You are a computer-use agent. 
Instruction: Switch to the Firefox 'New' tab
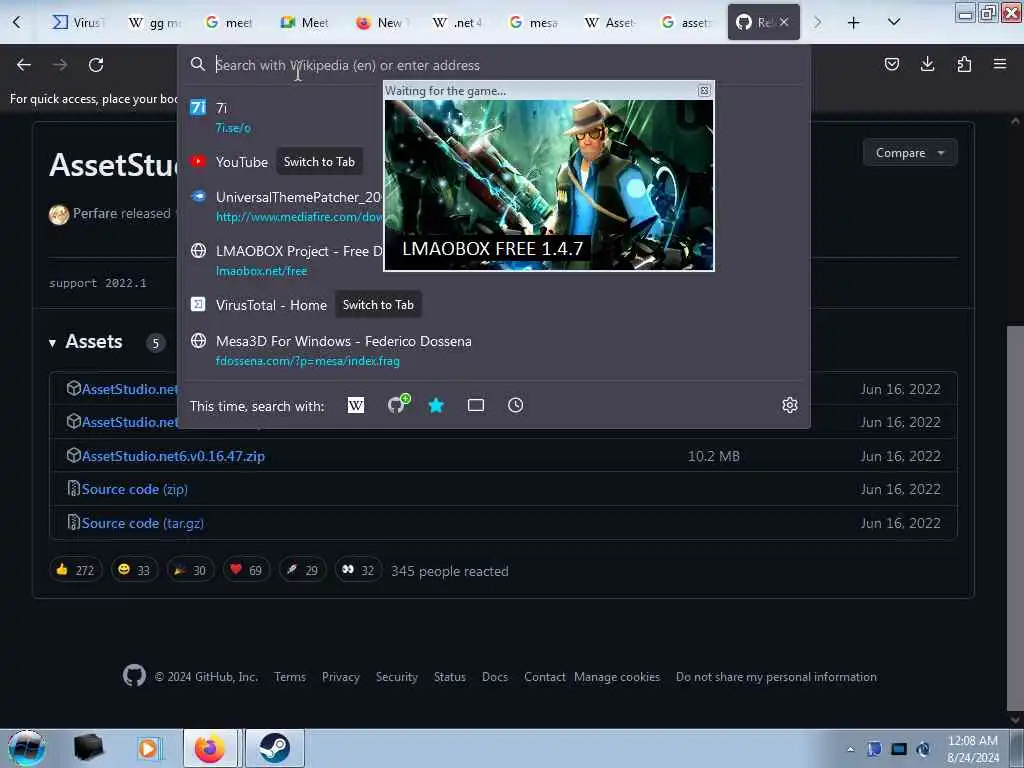381,23
